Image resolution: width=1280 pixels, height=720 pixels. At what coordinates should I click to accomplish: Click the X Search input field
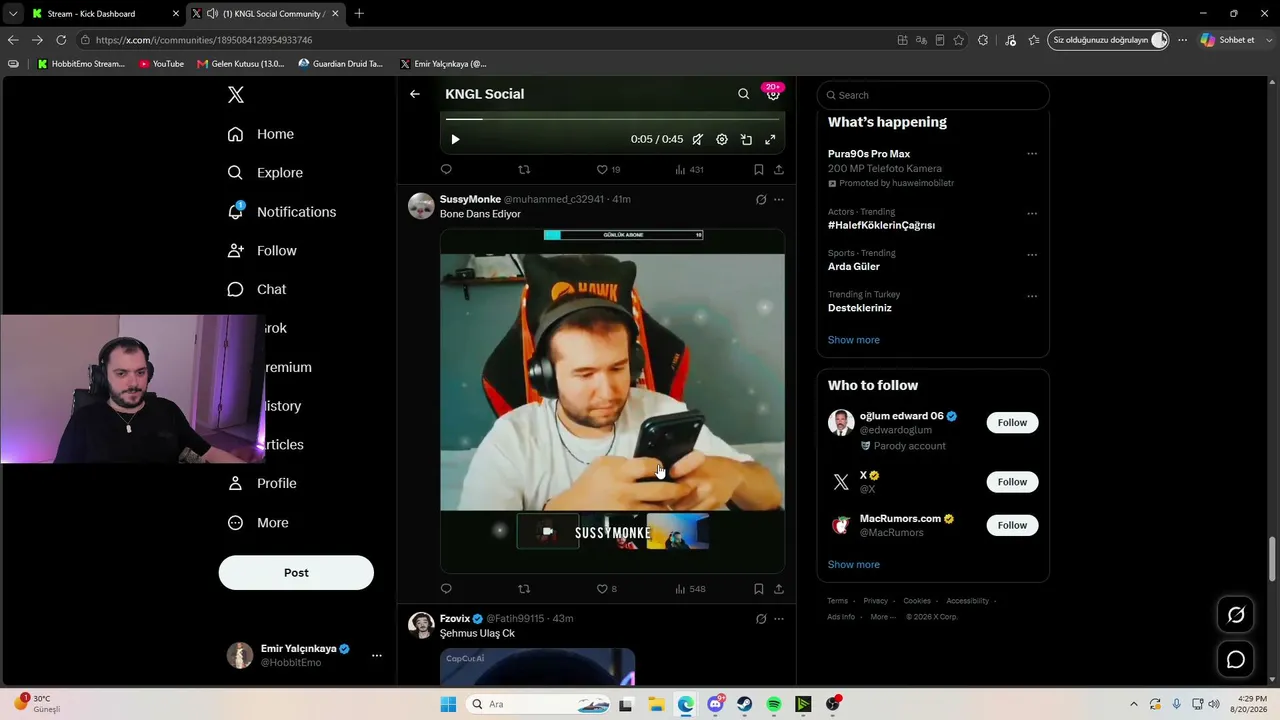(x=933, y=95)
